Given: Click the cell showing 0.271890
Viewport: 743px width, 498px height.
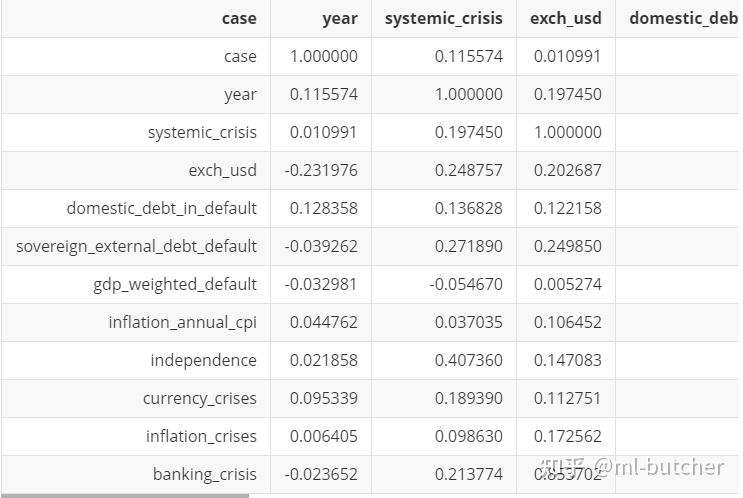Looking at the screenshot, I should pyautogui.click(x=468, y=246).
